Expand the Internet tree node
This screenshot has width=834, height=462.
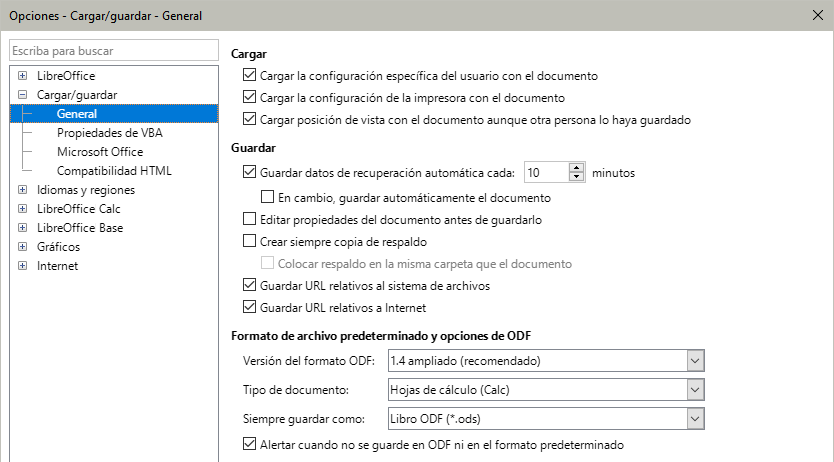(22, 265)
